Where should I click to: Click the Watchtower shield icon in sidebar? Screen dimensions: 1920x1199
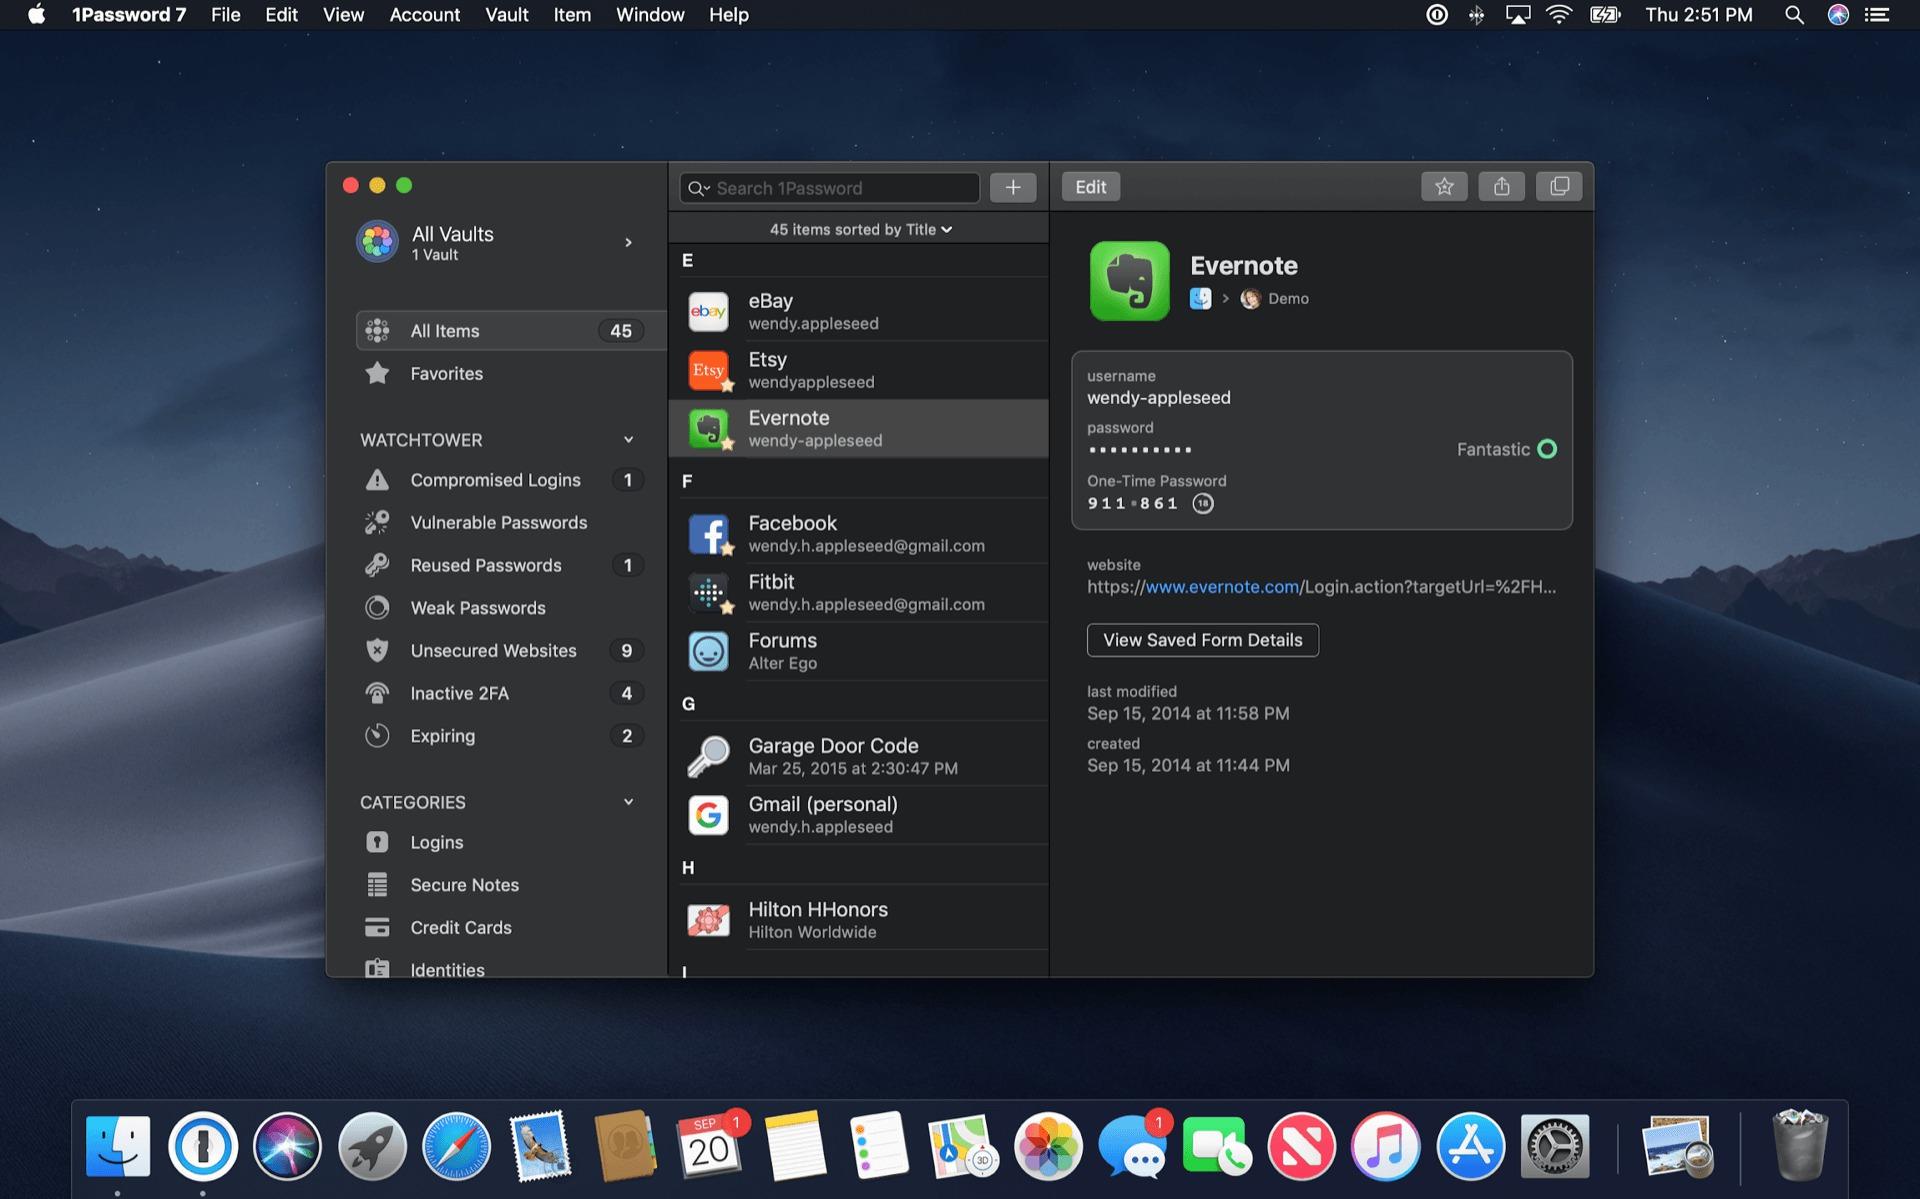pyautogui.click(x=376, y=649)
